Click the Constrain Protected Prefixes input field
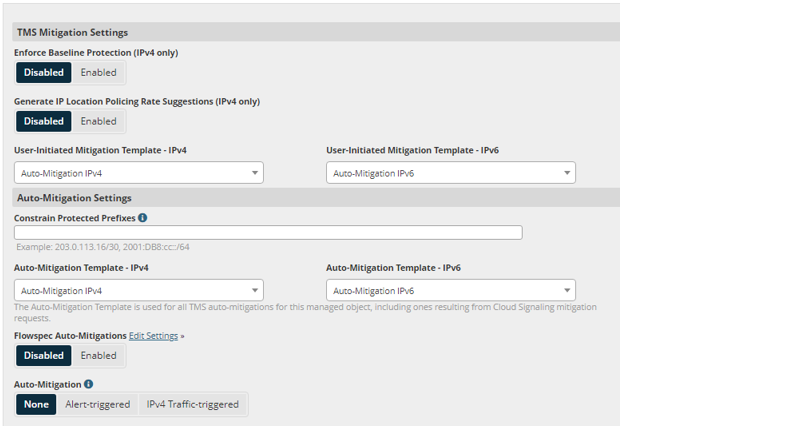This screenshot has height=438, width=795. coord(268,232)
